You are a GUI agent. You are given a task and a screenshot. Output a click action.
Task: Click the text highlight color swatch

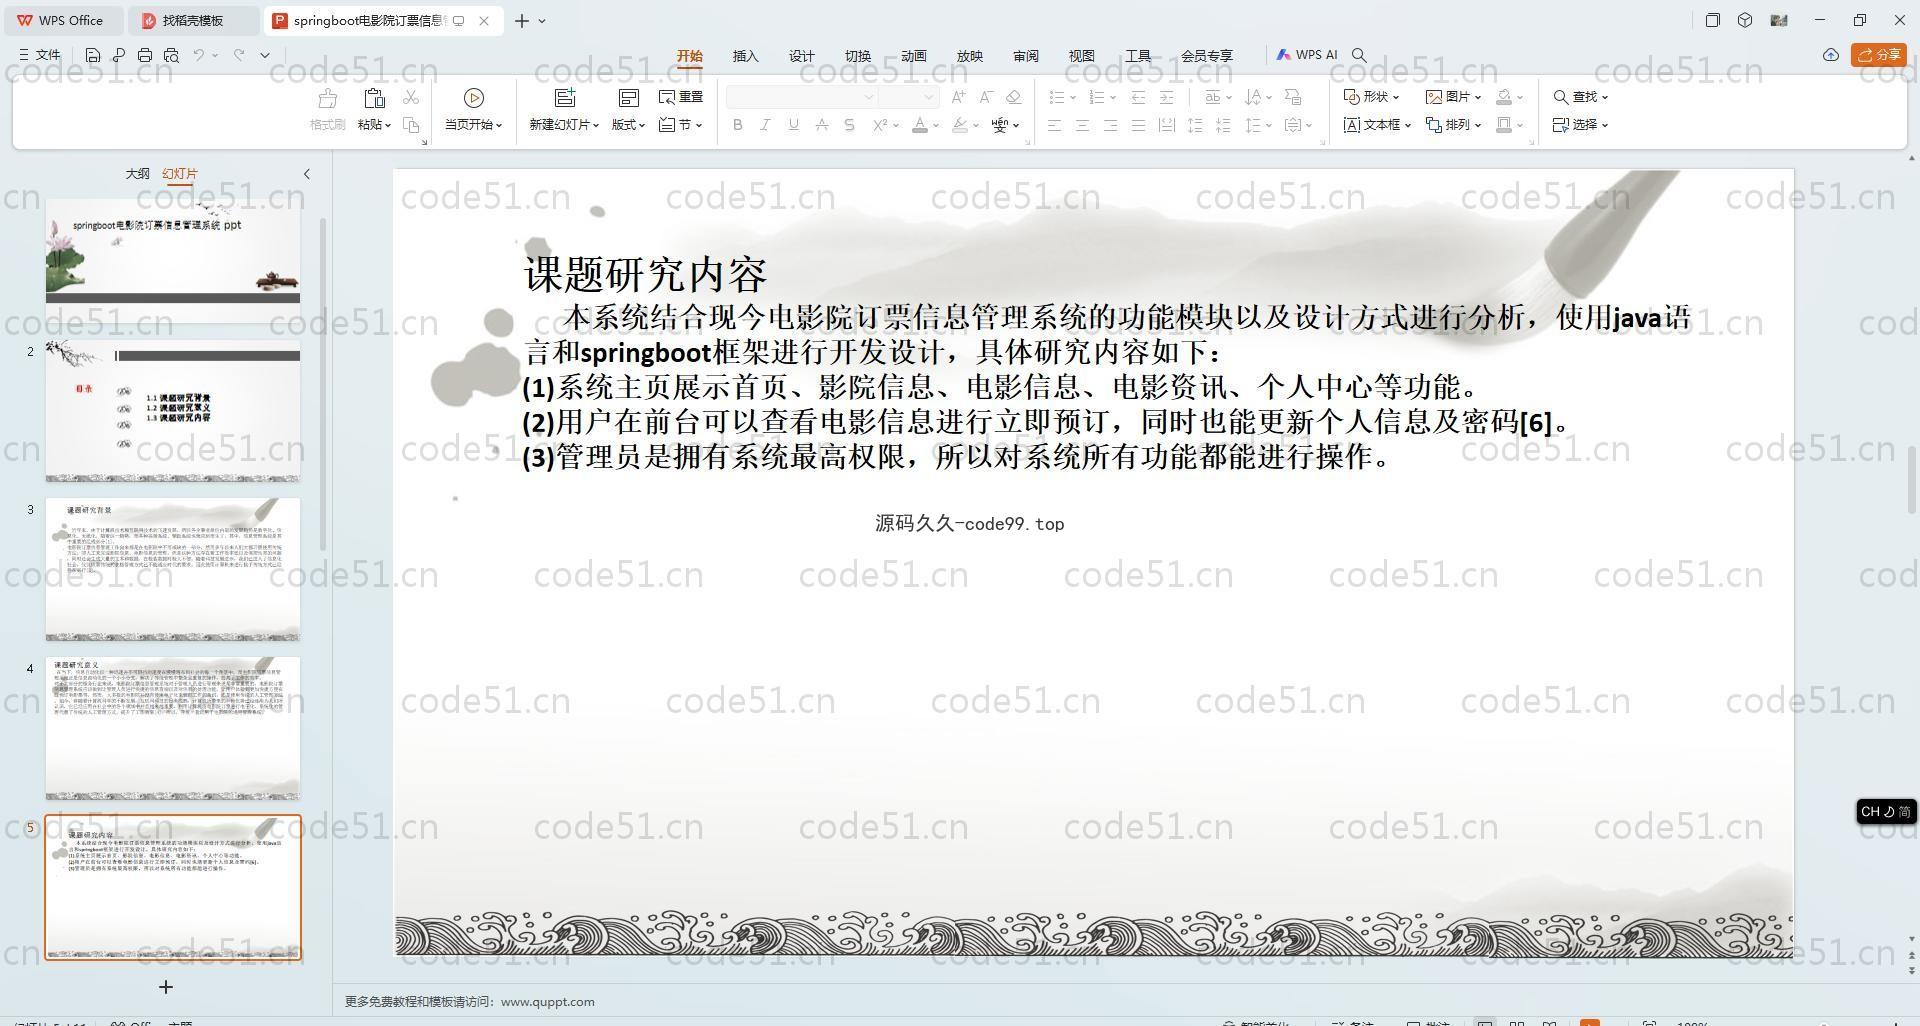tap(960, 125)
